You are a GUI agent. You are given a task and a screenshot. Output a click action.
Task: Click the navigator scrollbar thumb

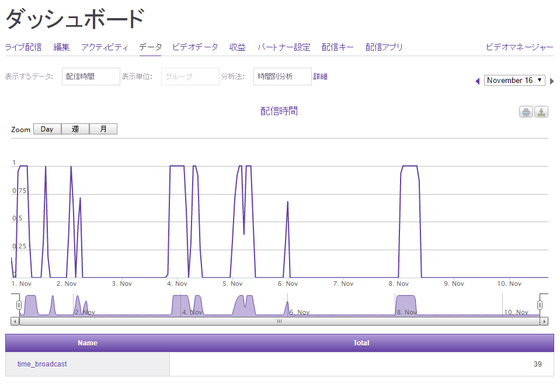[x=279, y=321]
